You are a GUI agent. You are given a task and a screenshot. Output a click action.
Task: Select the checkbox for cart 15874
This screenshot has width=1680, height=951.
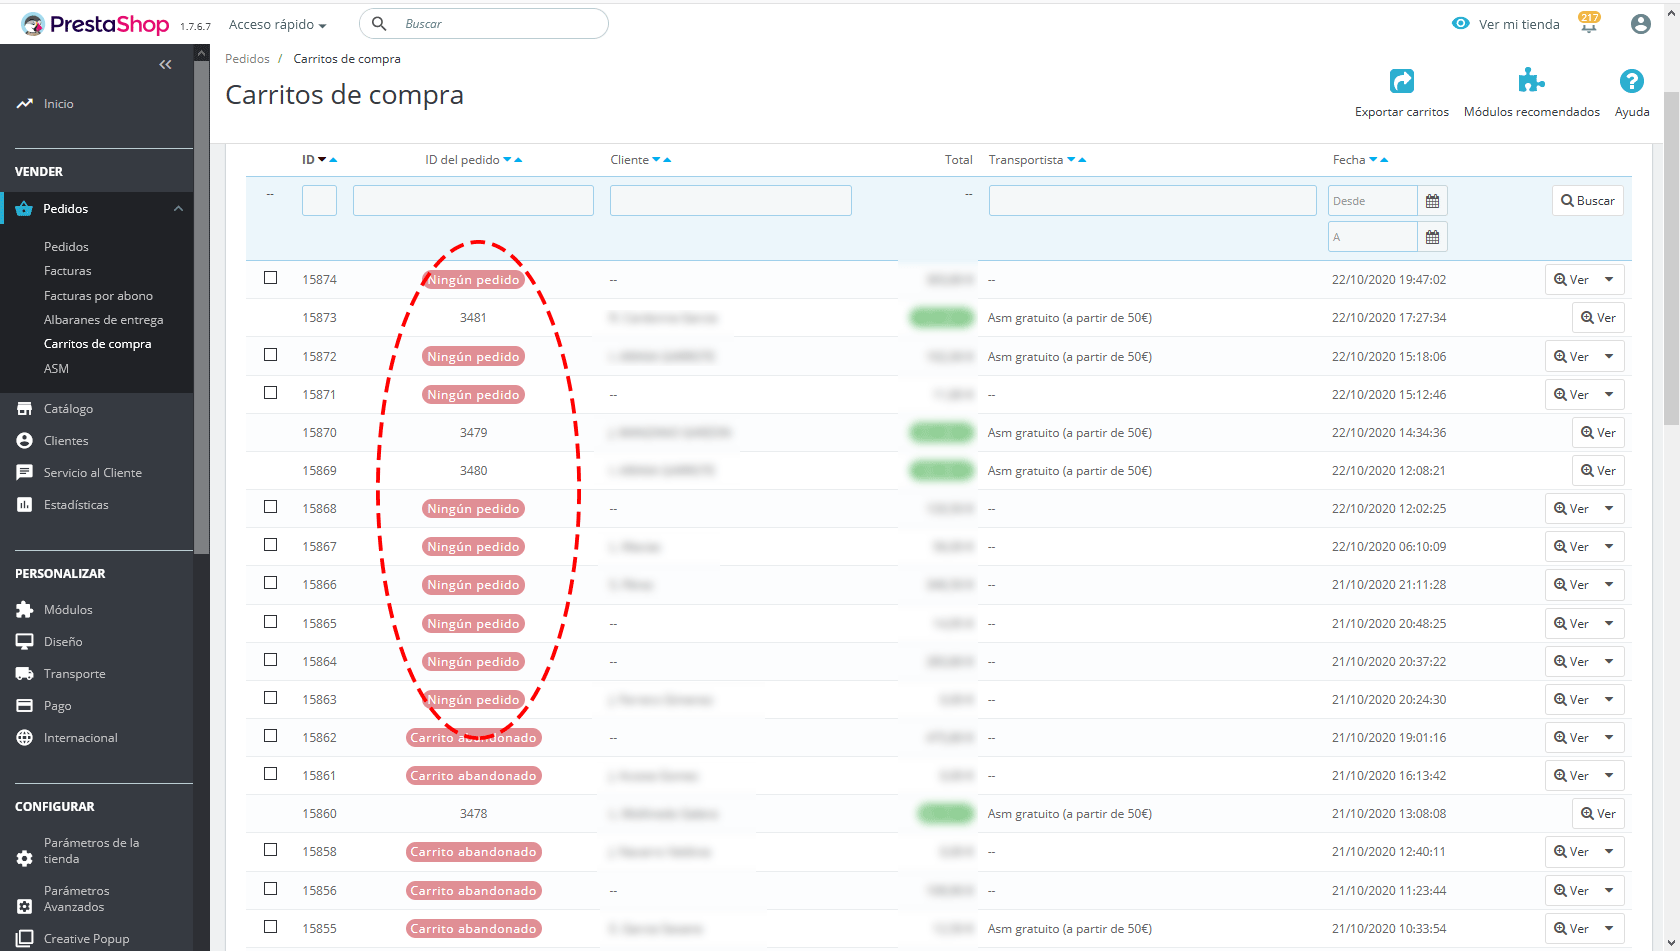point(270,278)
